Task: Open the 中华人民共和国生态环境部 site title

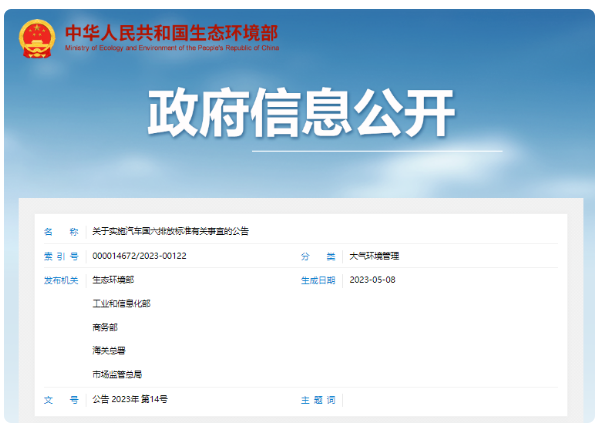Action: click(172, 33)
